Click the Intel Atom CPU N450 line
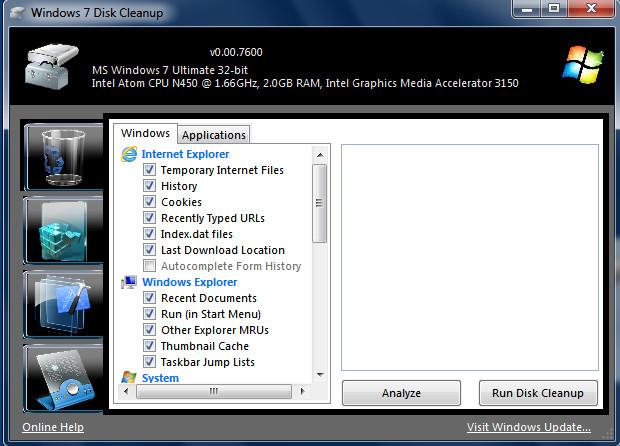Image resolution: width=620 pixels, height=446 pixels. [x=305, y=83]
